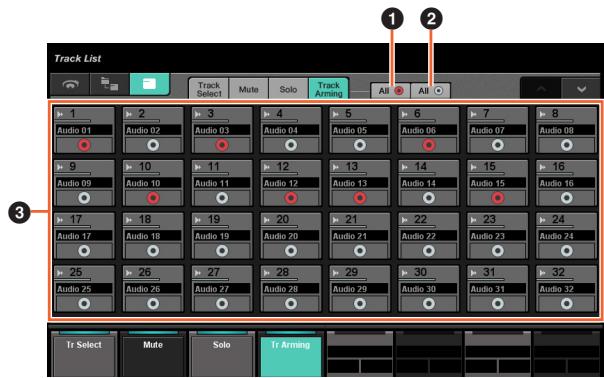This screenshot has width=604, height=378.
Task: Click the page down chevron button
Action: point(581,89)
